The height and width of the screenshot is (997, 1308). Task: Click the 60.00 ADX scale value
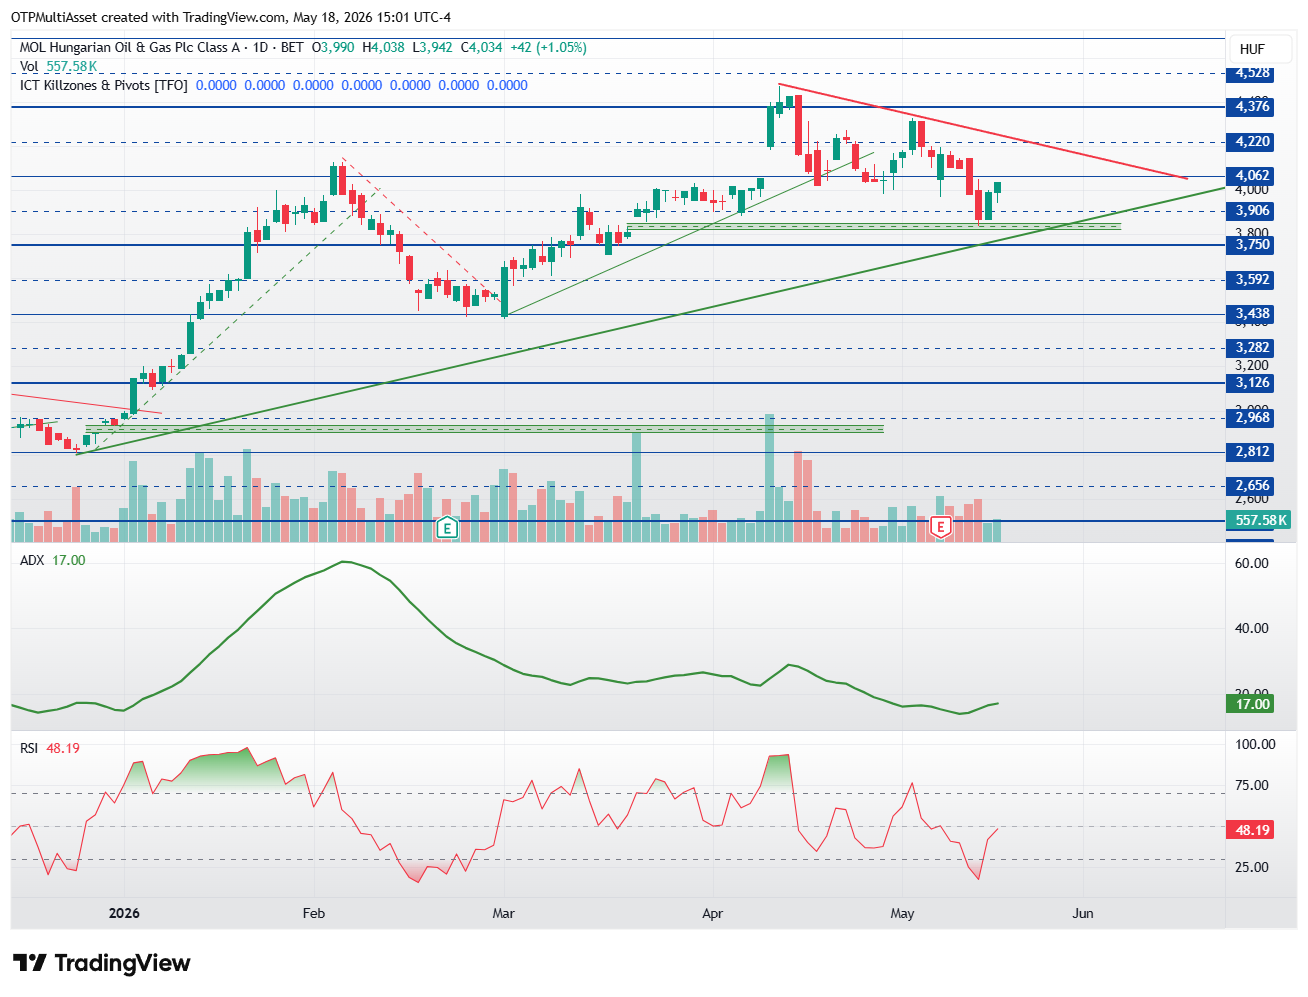[x=1252, y=563]
